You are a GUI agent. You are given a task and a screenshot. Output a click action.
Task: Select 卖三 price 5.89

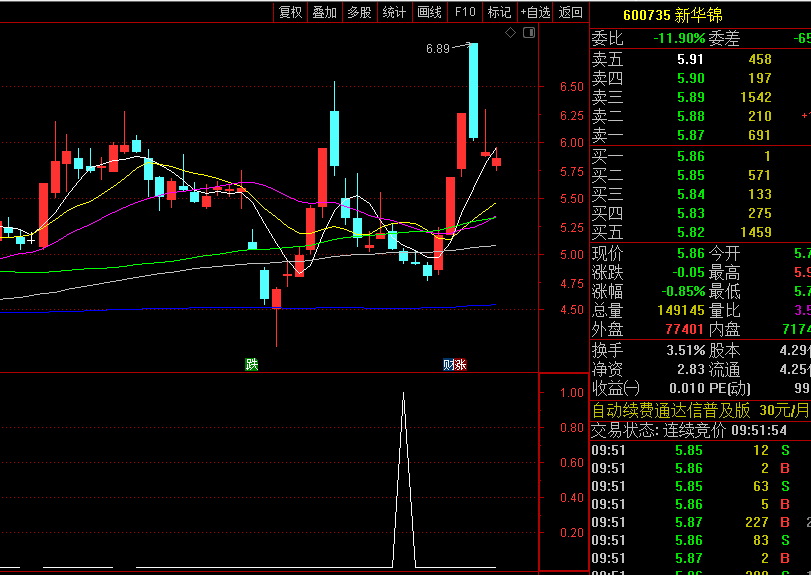point(690,97)
